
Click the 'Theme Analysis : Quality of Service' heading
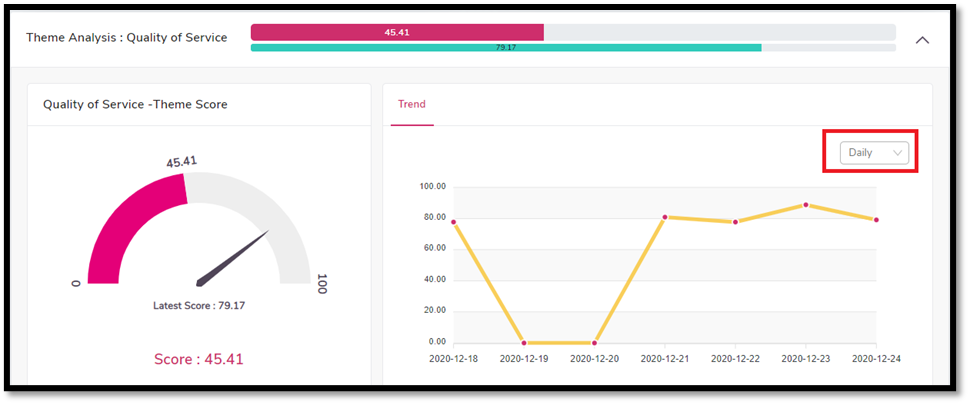(127, 38)
